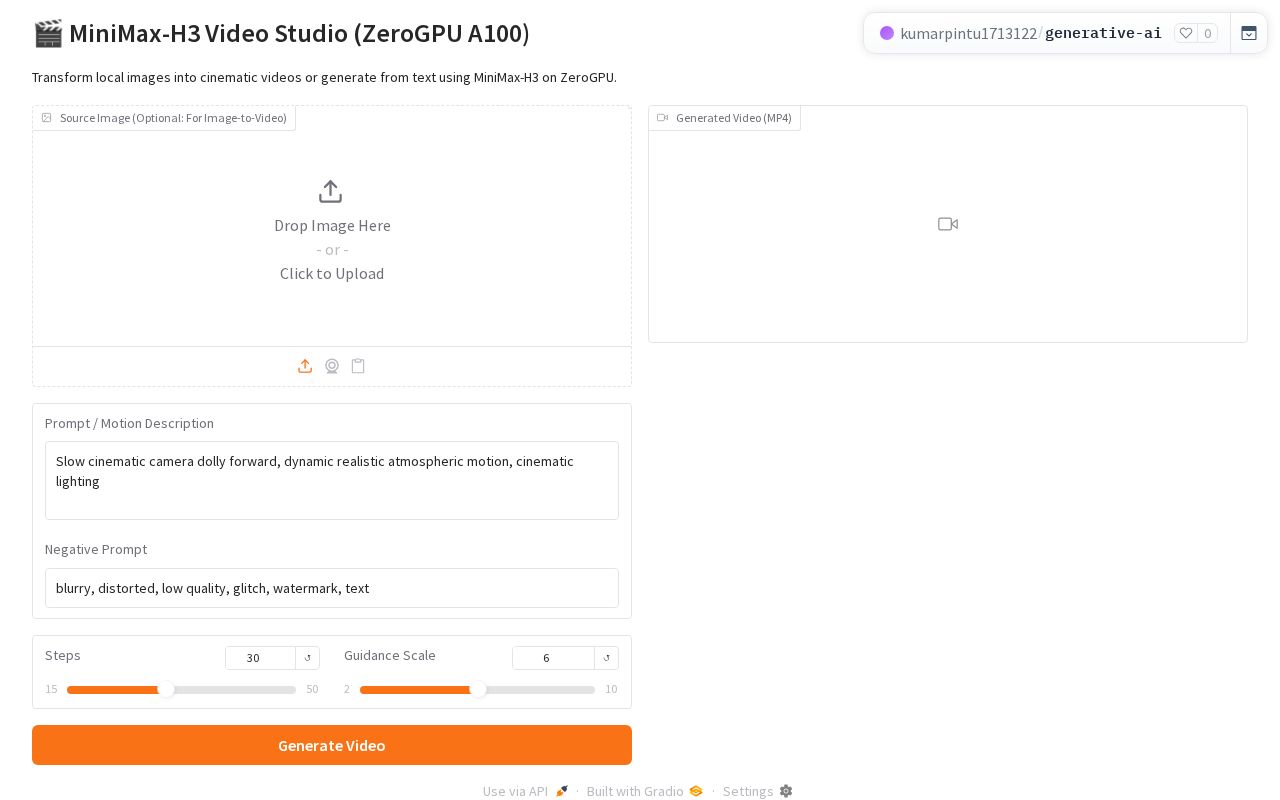The width and height of the screenshot is (1280, 800).
Task: Click the MiniMax-H3 Video Studio title
Action: coord(281,33)
